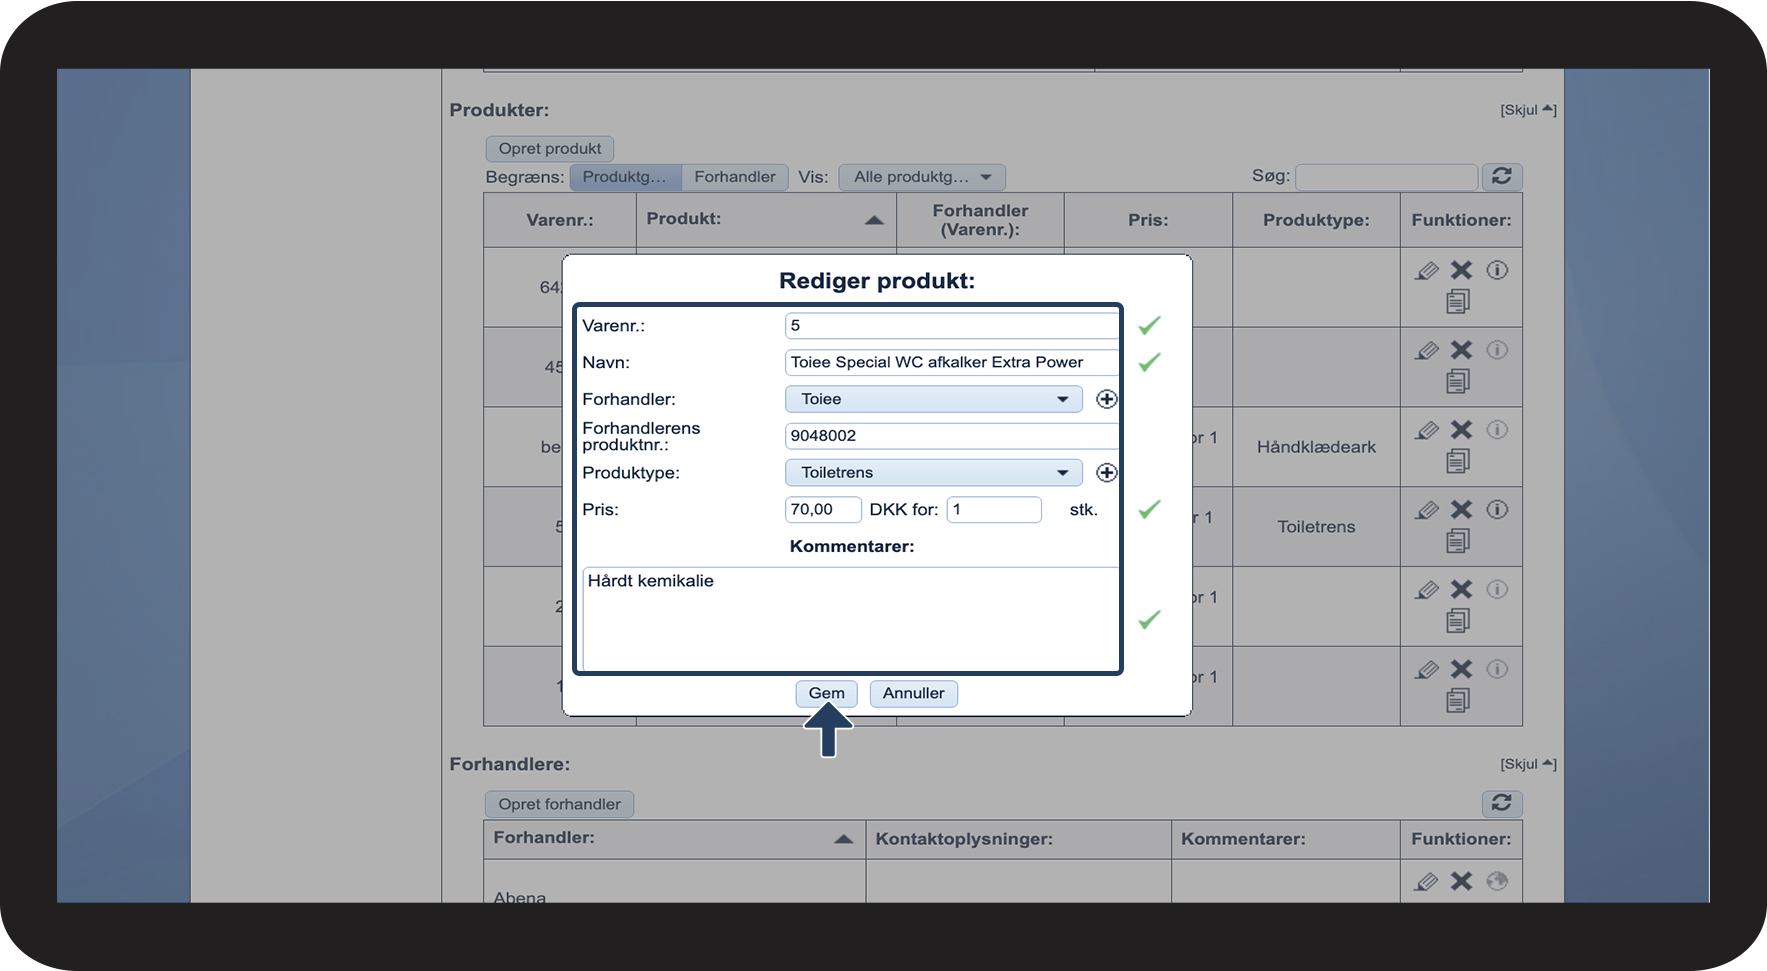Hide Produkter section using Skjul
The image size is (1767, 971).
pyautogui.click(x=1527, y=110)
